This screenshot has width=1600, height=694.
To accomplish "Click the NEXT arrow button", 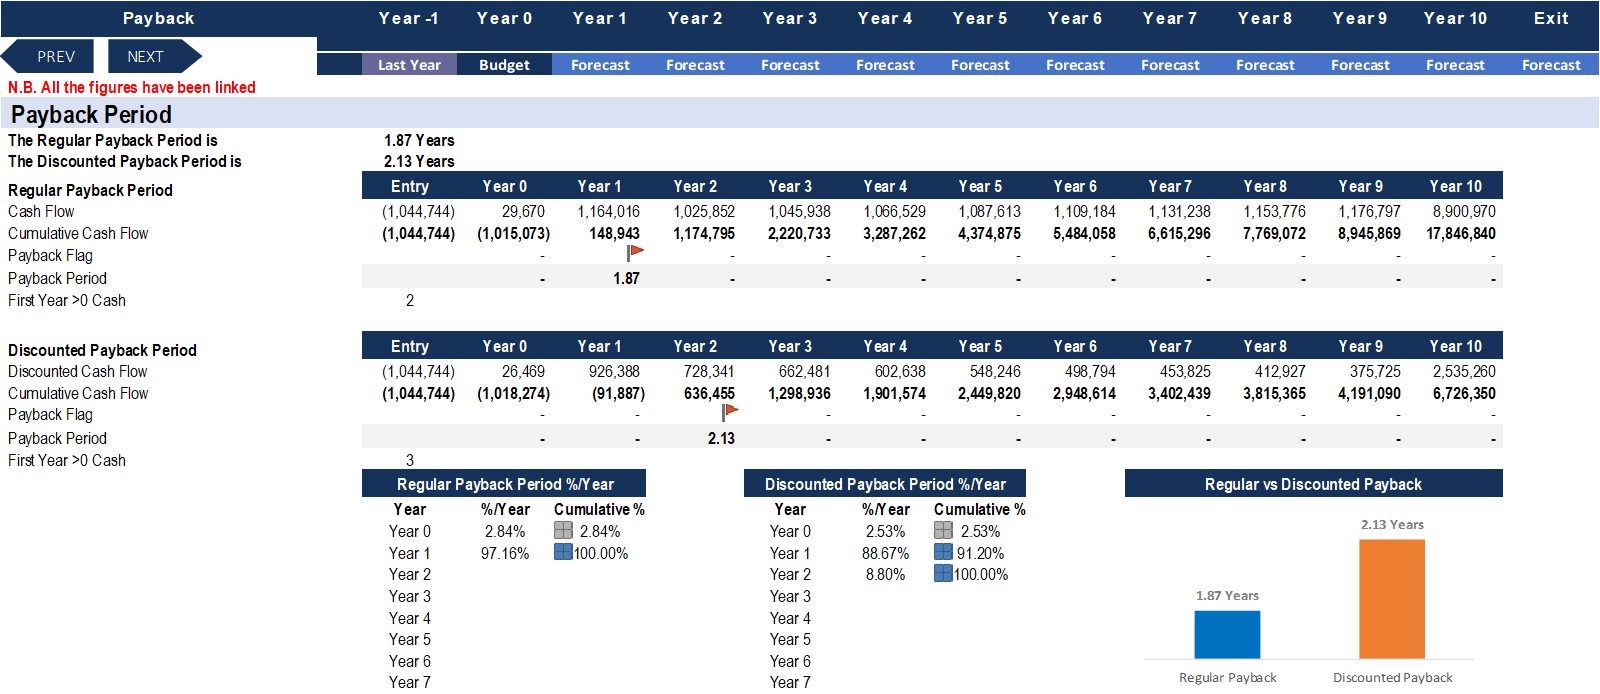I will (153, 56).
